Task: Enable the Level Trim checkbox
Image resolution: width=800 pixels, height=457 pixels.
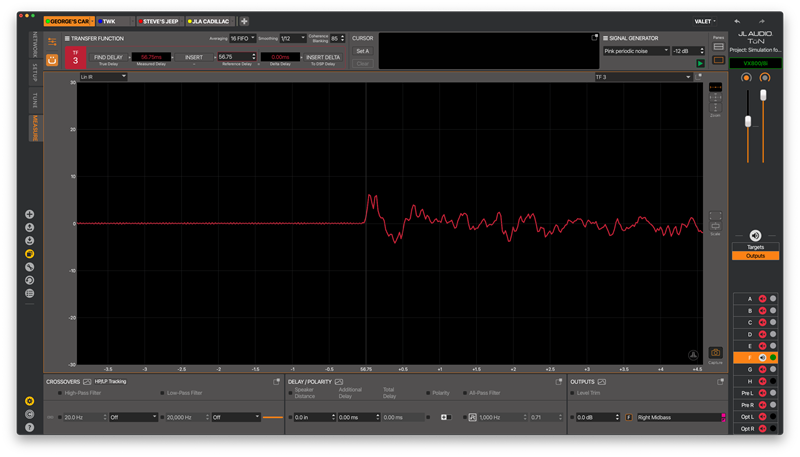Action: point(572,393)
